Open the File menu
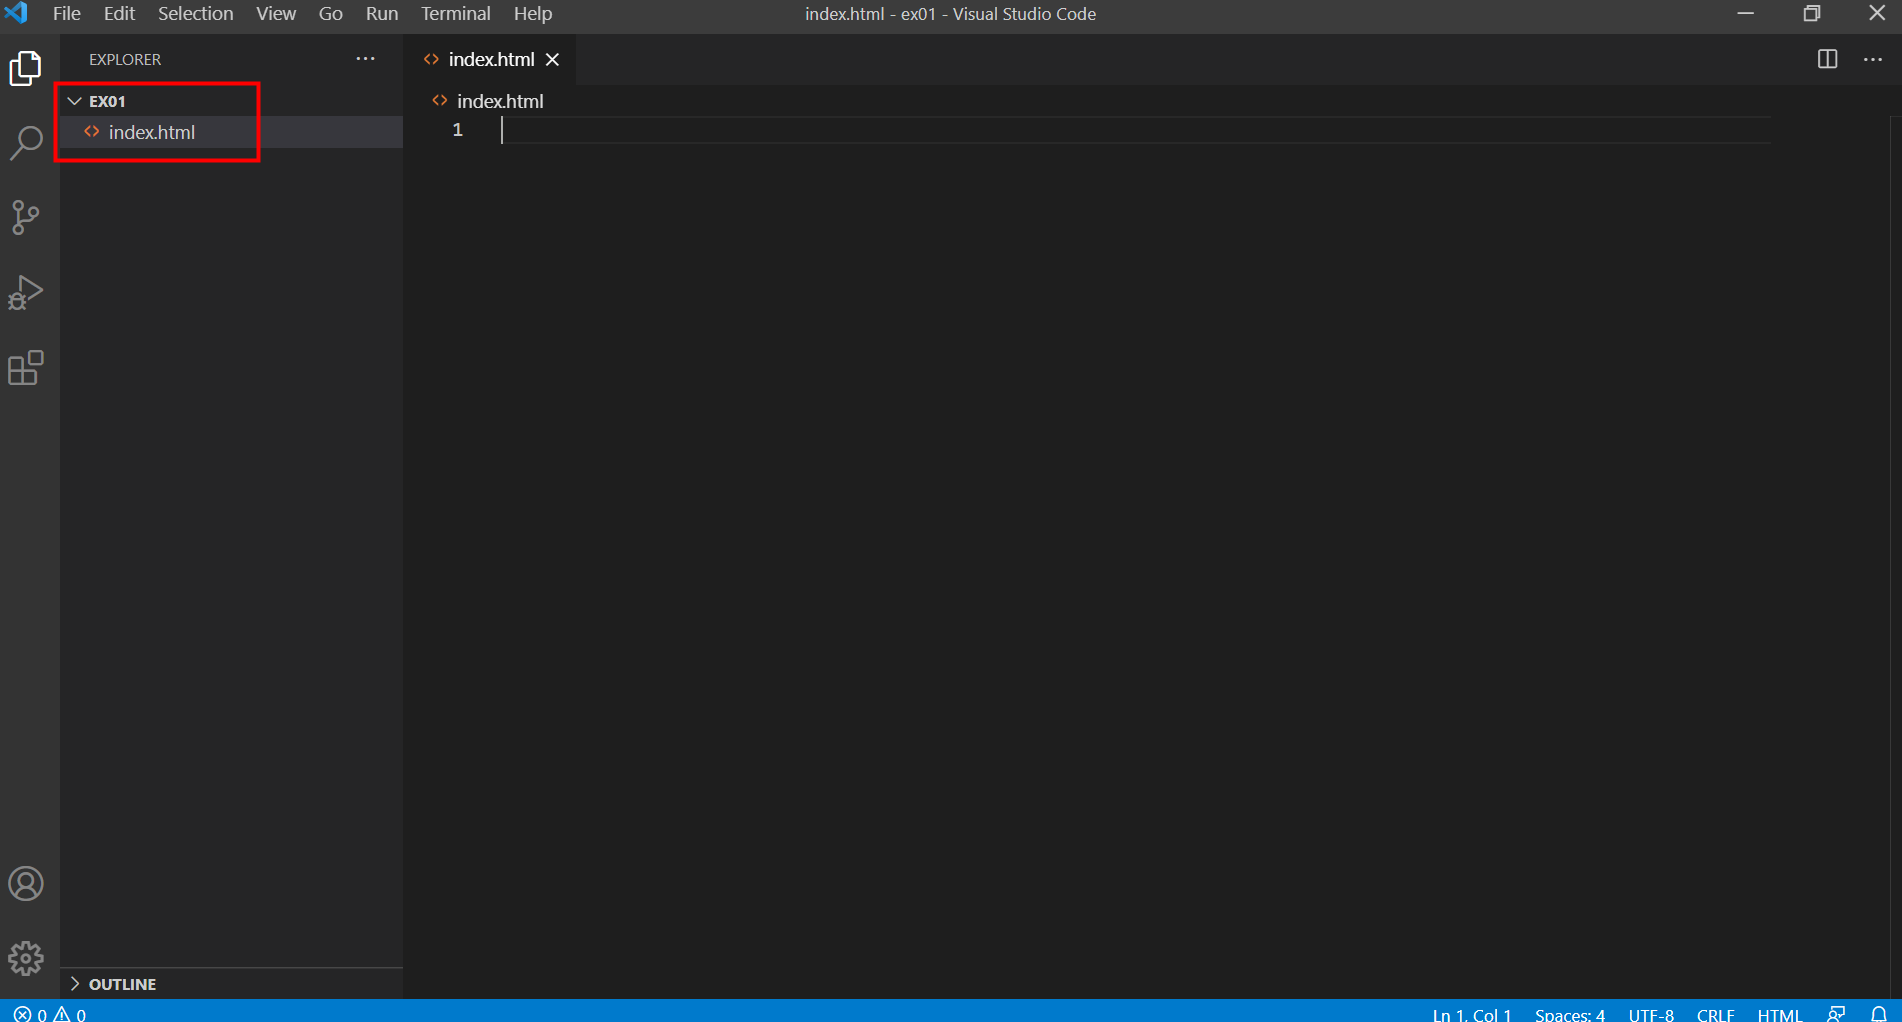This screenshot has width=1902, height=1022. pyautogui.click(x=67, y=14)
